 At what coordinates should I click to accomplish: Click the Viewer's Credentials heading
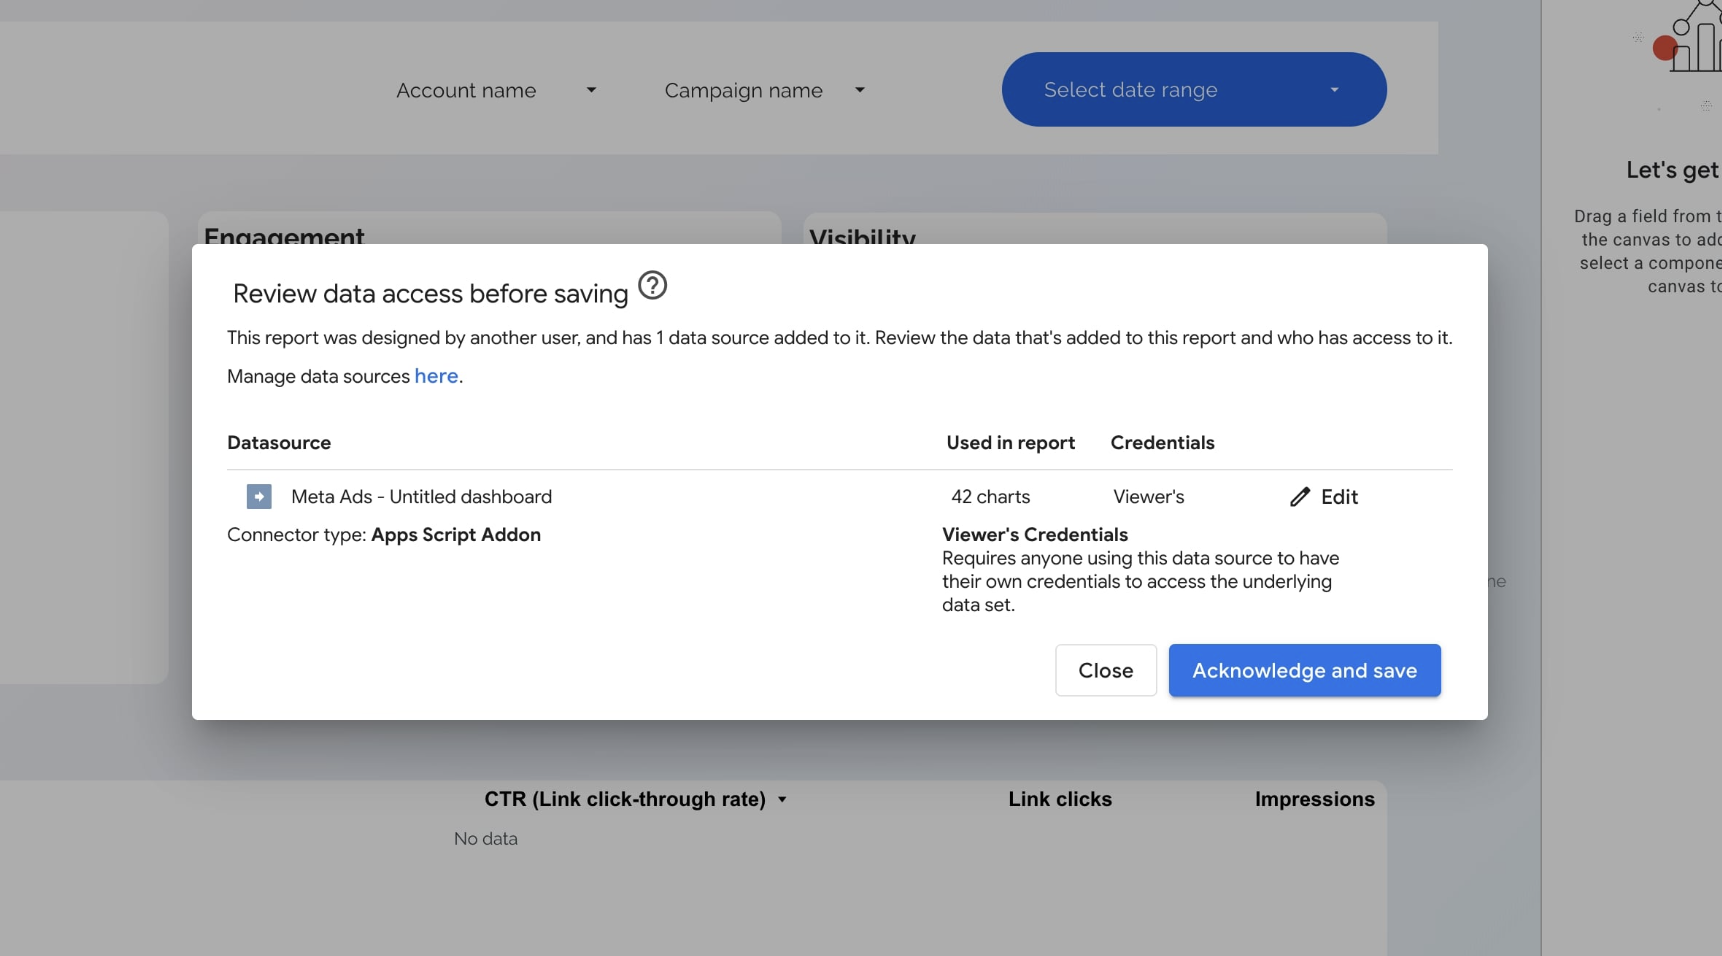tap(1035, 535)
